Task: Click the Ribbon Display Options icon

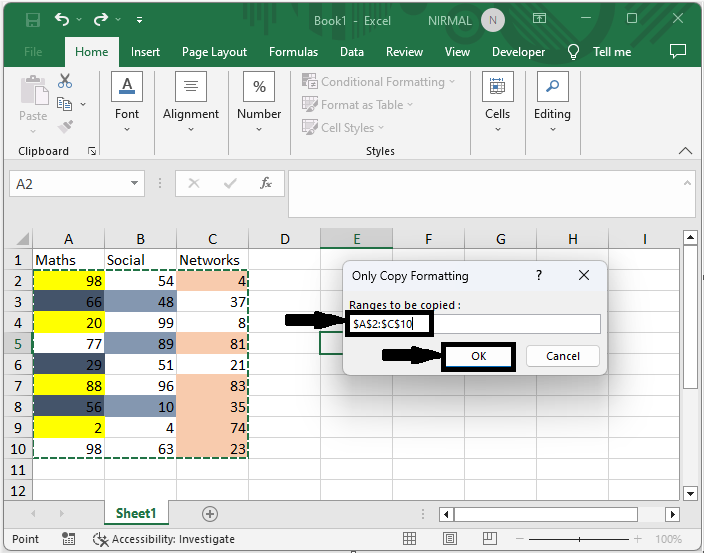Action: [x=539, y=18]
